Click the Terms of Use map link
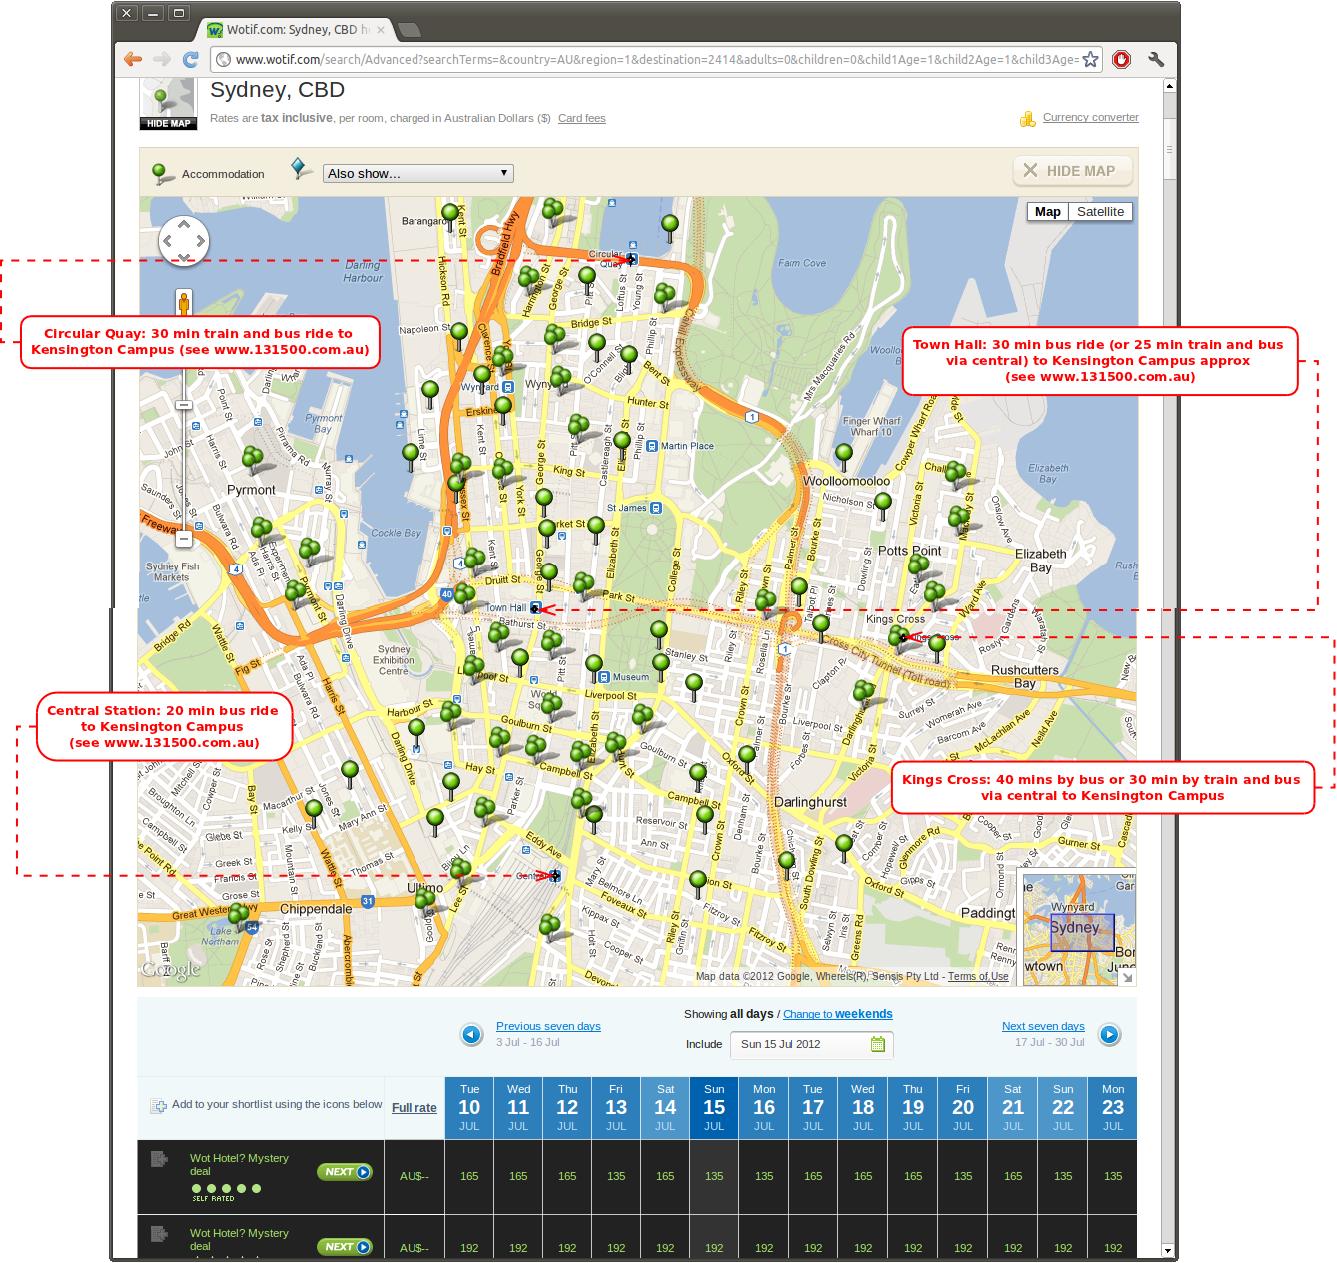 [978, 977]
